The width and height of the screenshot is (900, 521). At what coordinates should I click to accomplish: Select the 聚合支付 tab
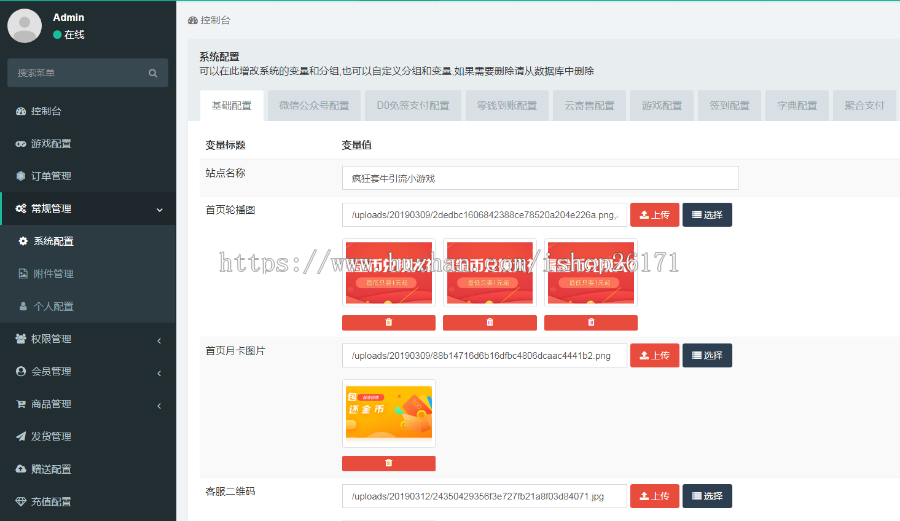coord(864,106)
